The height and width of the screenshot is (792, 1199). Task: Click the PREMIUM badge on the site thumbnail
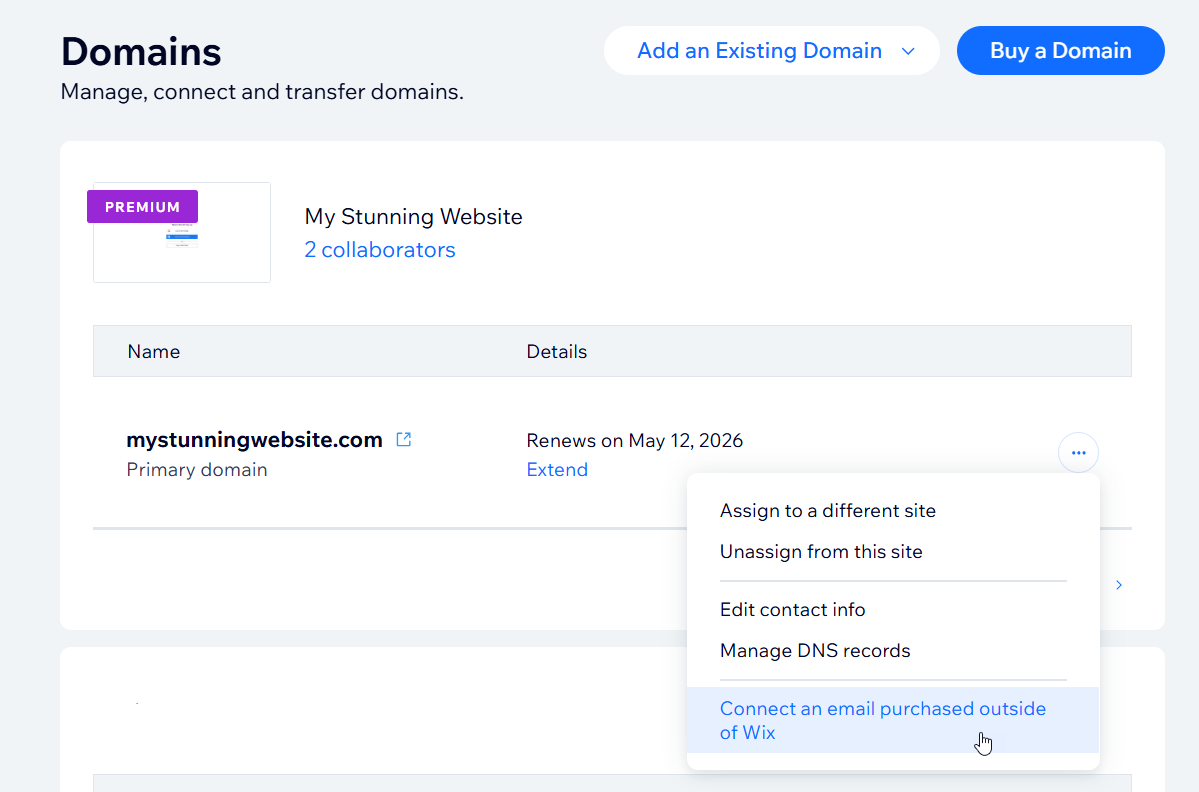pyautogui.click(x=142, y=206)
